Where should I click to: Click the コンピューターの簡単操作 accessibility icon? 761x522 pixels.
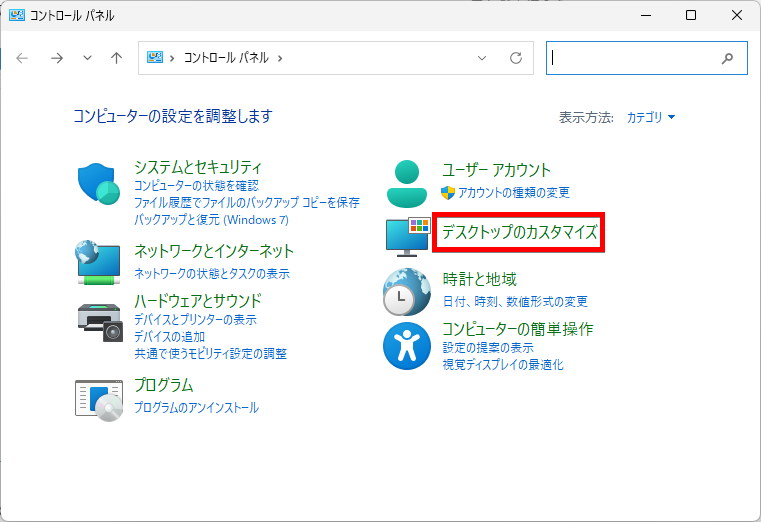[x=407, y=346]
